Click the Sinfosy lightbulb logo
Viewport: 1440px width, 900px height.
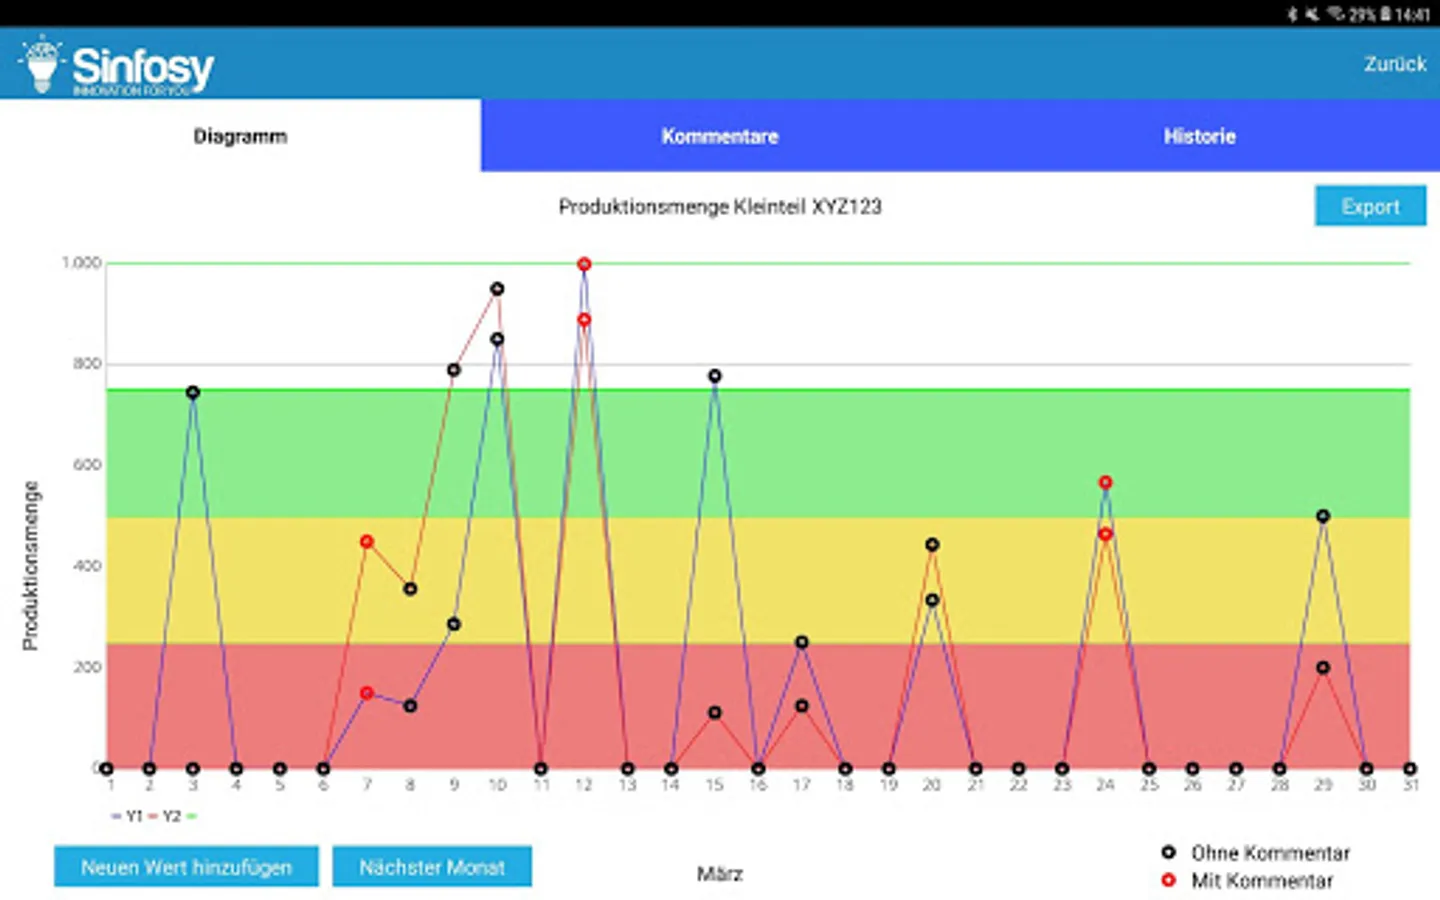[x=41, y=64]
